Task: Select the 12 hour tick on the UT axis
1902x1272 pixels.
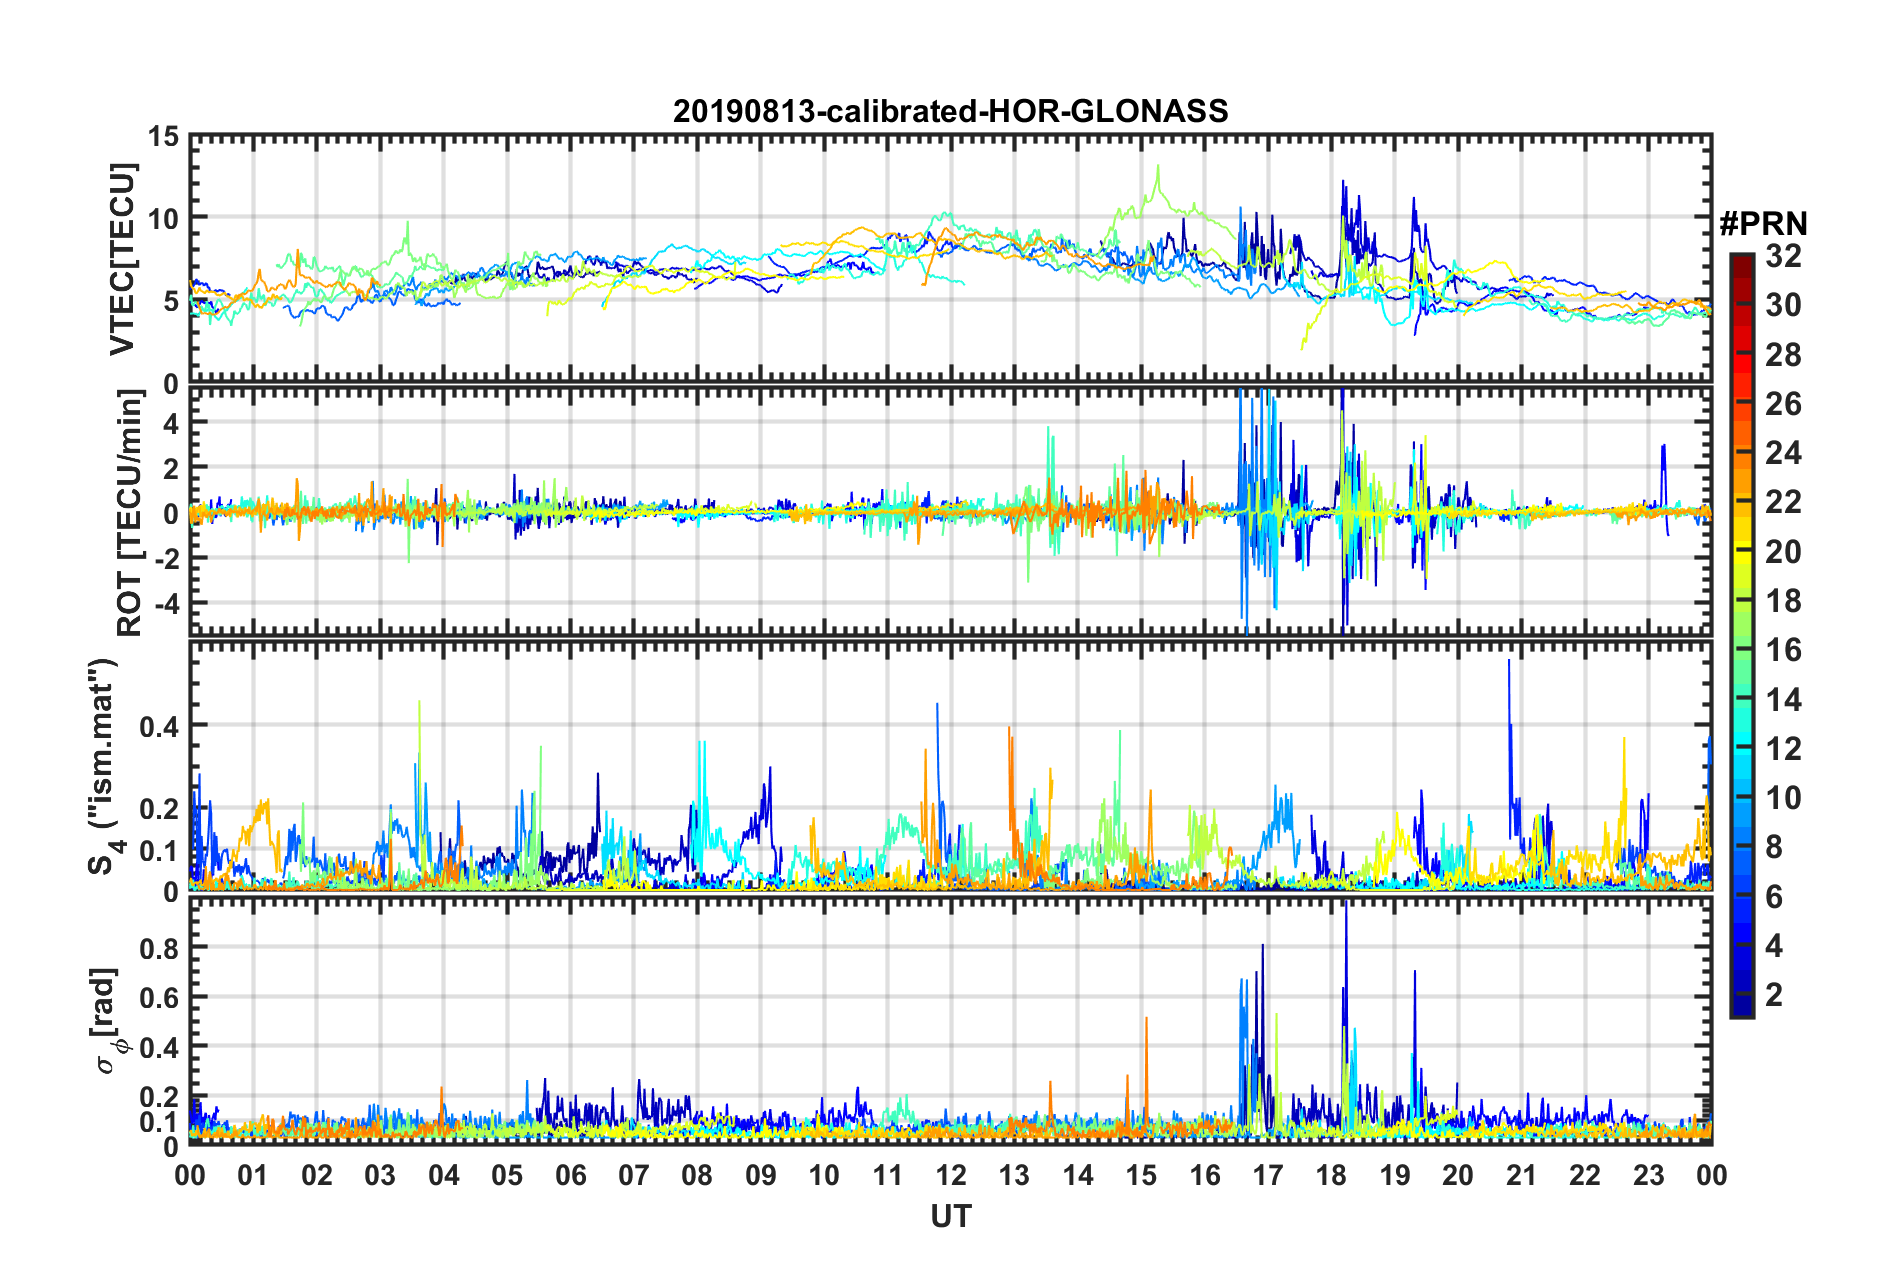Action: pos(951,1175)
